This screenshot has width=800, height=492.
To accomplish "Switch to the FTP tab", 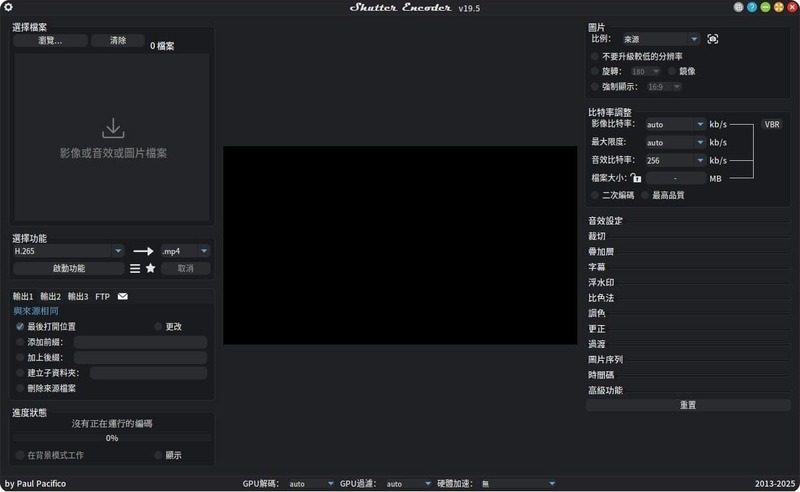I will pyautogui.click(x=103, y=297).
